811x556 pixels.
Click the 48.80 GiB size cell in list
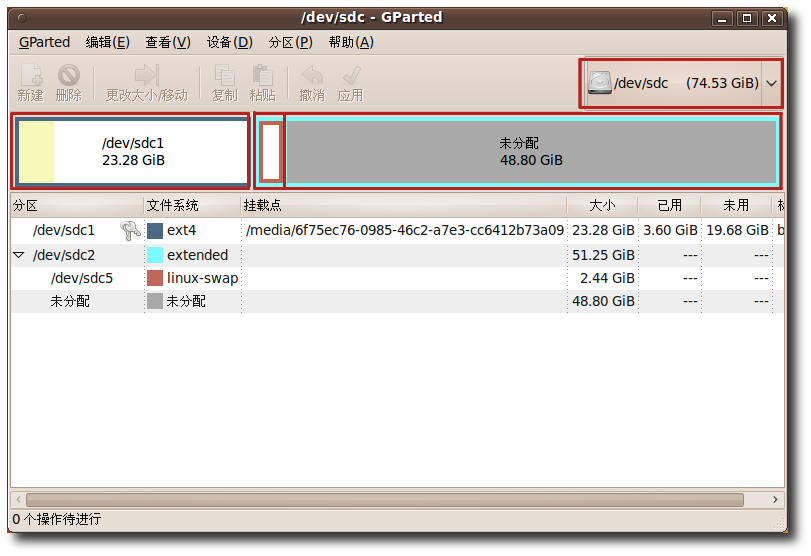(603, 301)
